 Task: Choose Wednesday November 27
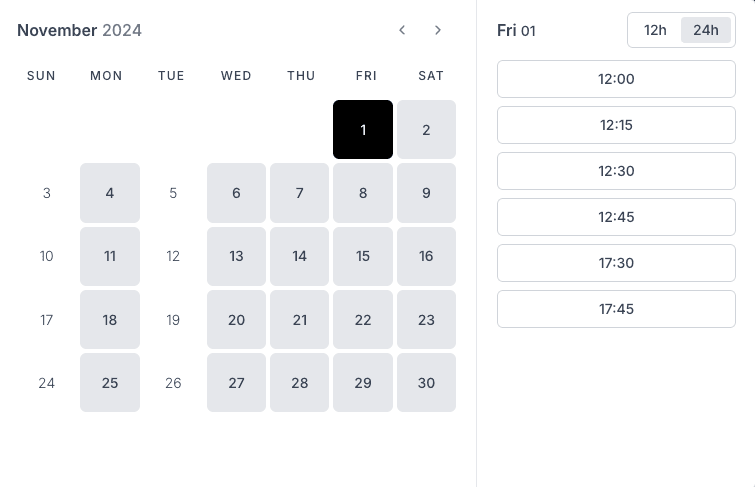point(236,383)
